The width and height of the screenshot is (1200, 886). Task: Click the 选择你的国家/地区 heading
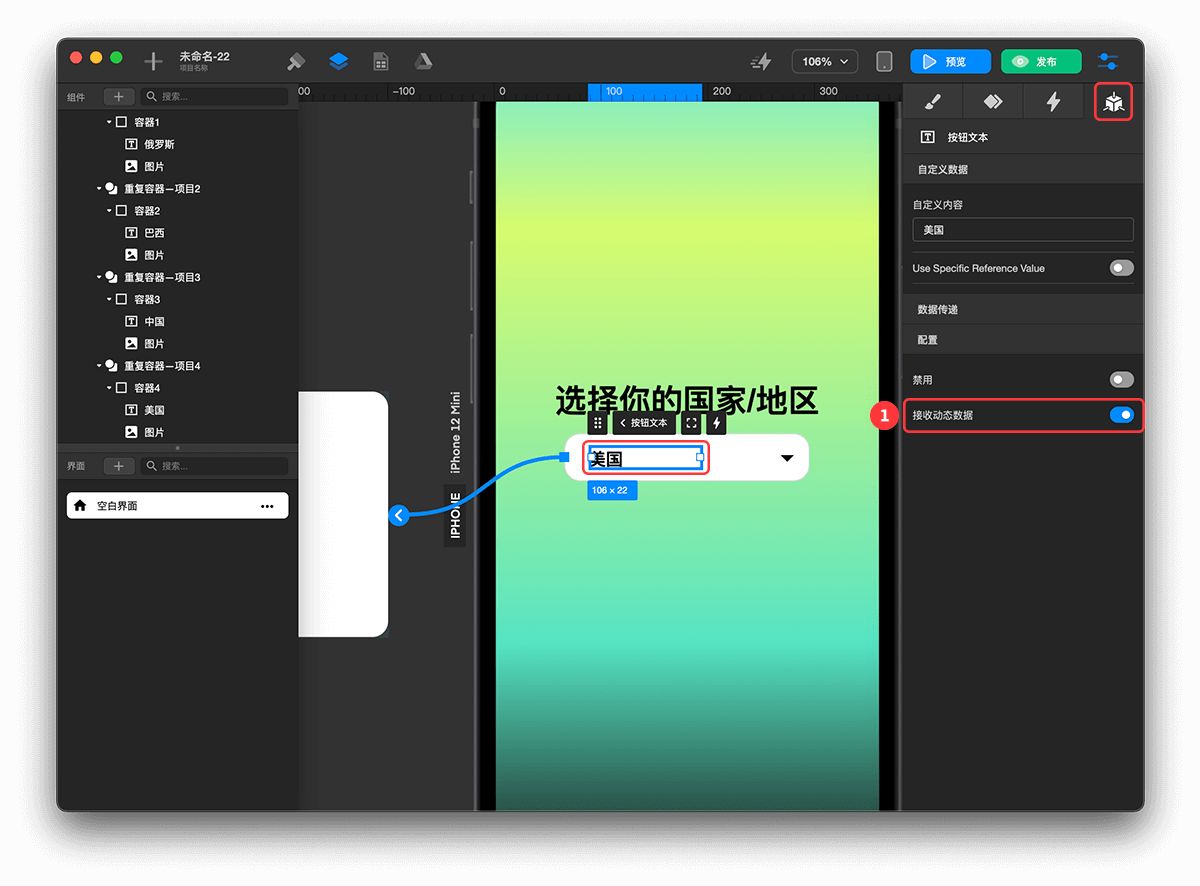(x=687, y=401)
